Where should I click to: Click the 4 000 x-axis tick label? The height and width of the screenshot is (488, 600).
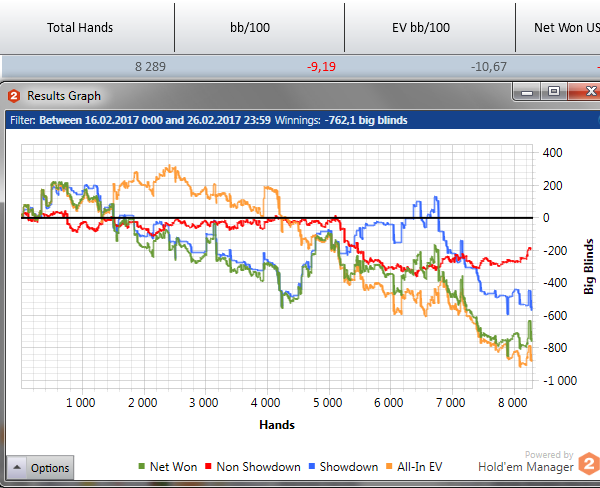click(265, 403)
